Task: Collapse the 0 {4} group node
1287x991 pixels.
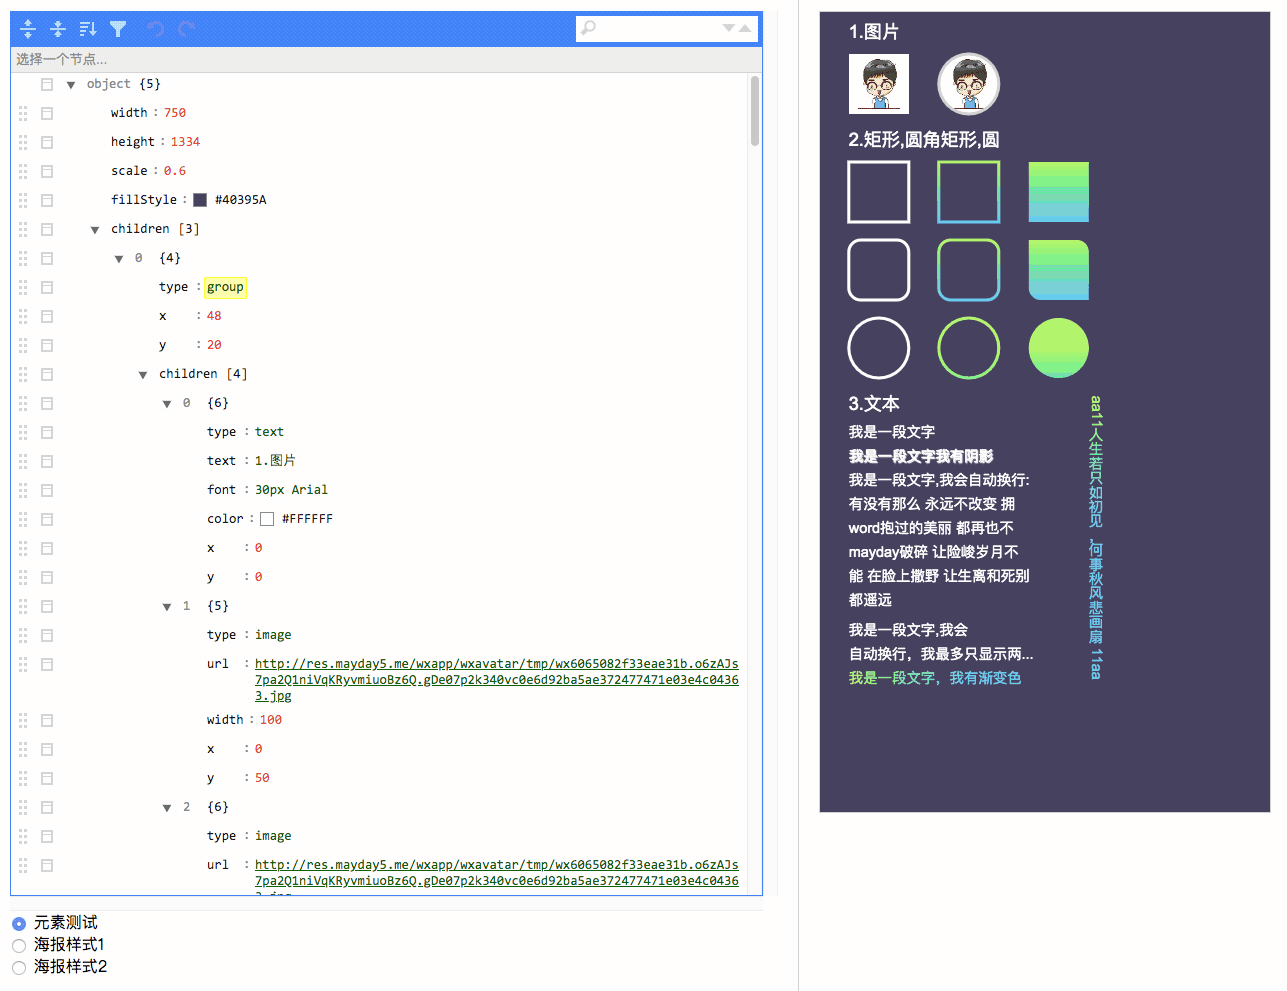Action: click(119, 259)
